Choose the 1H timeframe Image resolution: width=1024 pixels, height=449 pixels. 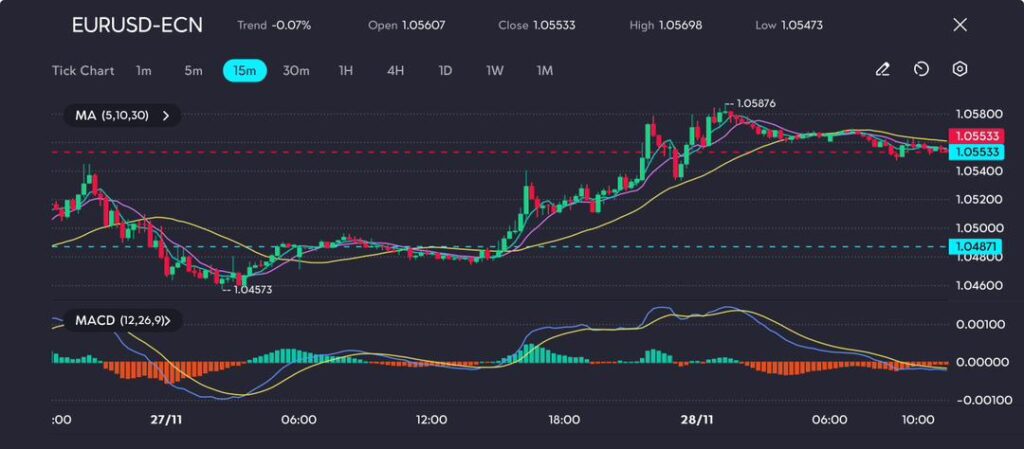point(346,71)
